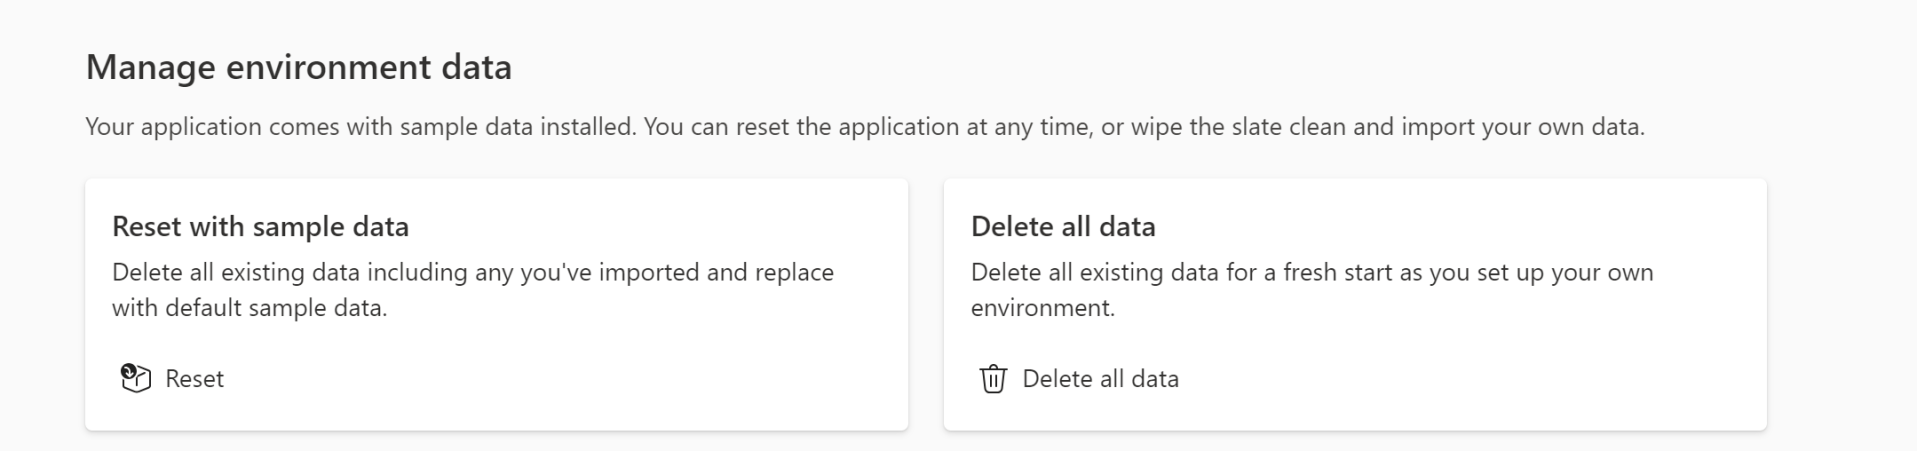Image resolution: width=1917 pixels, height=451 pixels.
Task: Click the Reset sample data cube icon
Action: pyautogui.click(x=135, y=378)
